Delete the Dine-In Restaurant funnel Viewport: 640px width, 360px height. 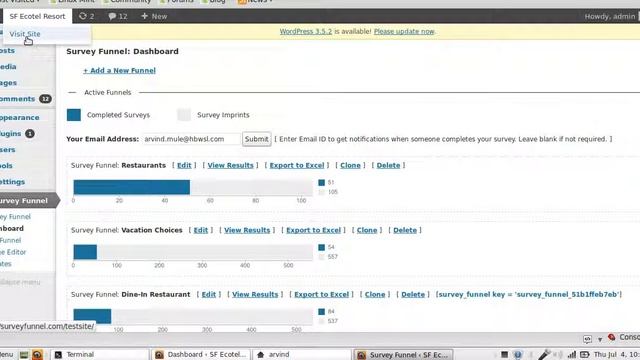pos(413,294)
